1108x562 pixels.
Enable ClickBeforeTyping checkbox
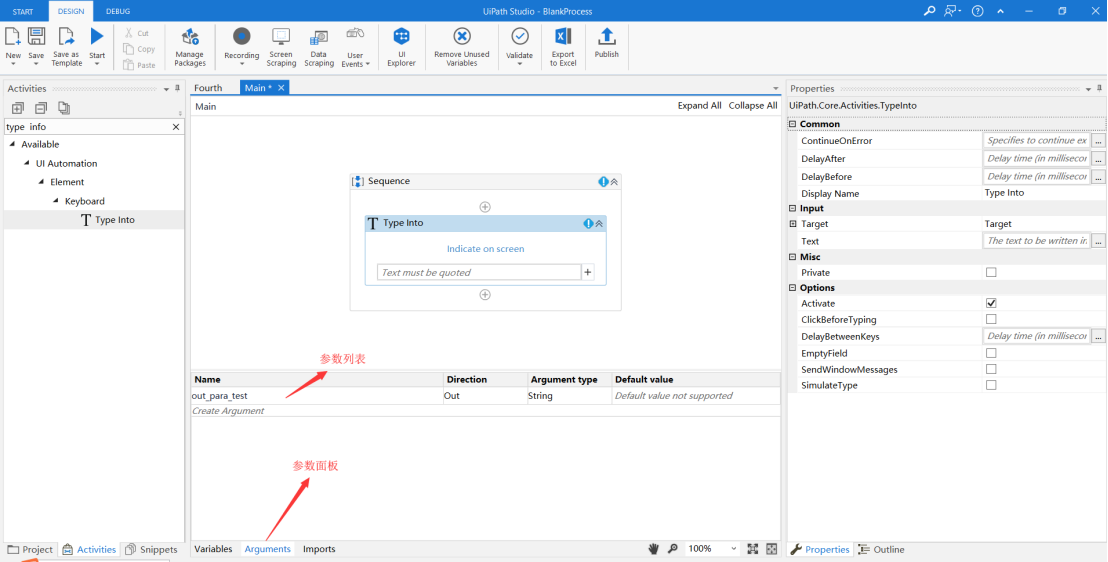click(x=991, y=320)
